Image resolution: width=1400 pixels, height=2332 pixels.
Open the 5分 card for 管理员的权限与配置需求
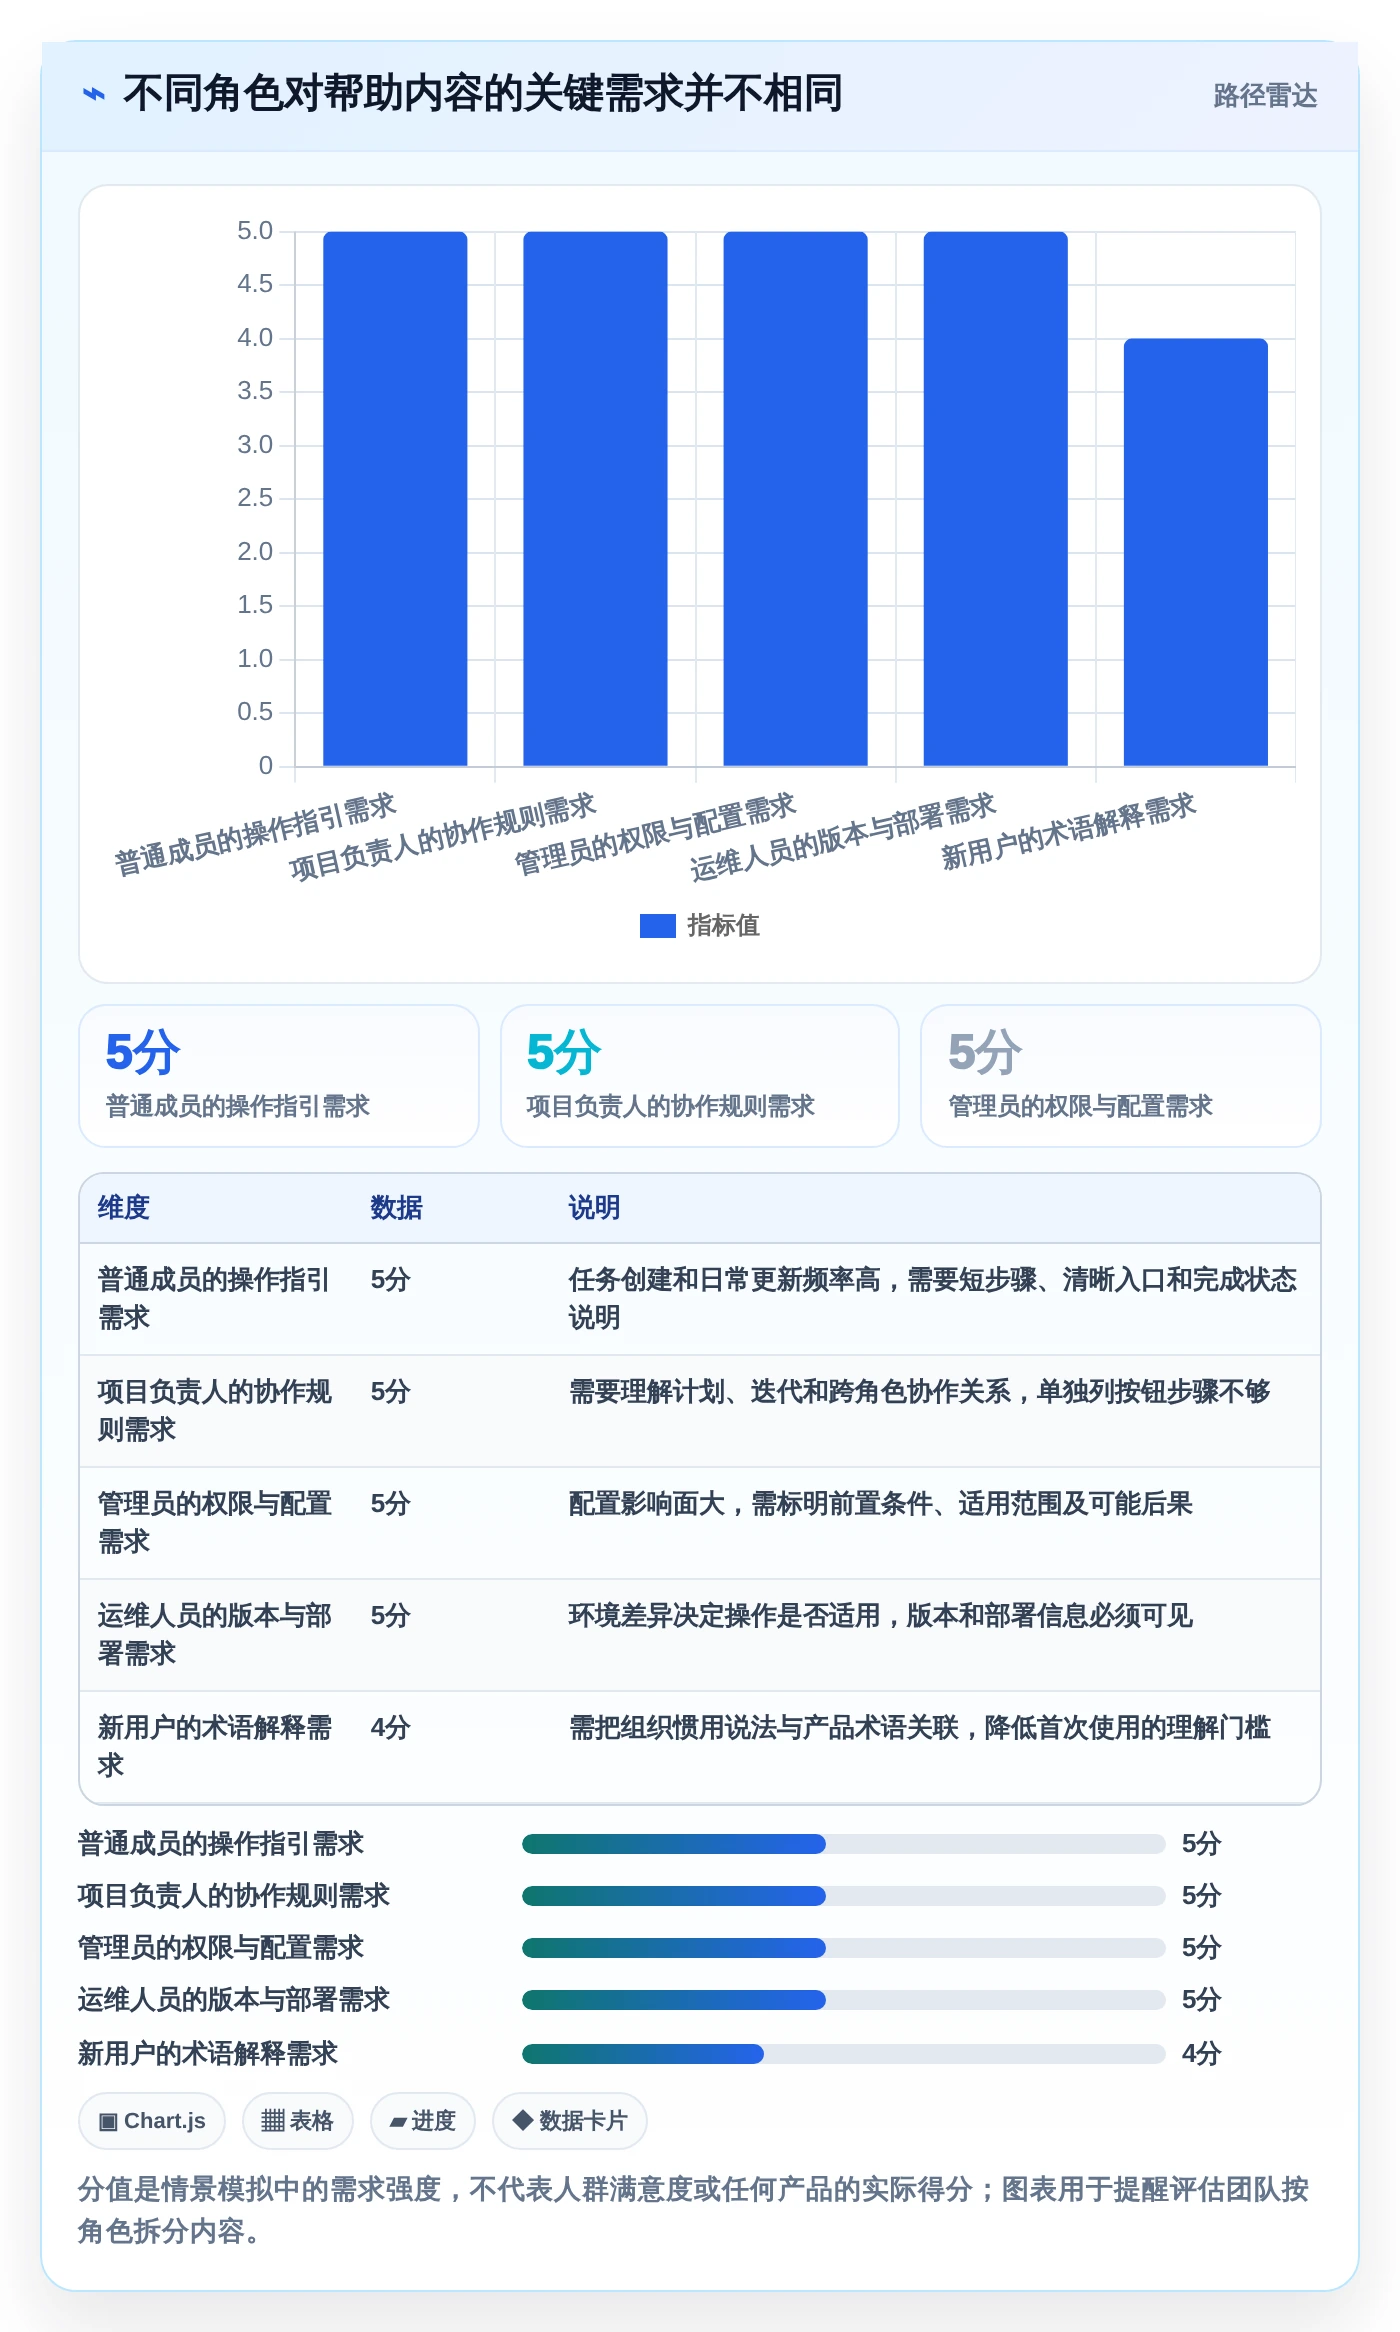coord(1121,1076)
